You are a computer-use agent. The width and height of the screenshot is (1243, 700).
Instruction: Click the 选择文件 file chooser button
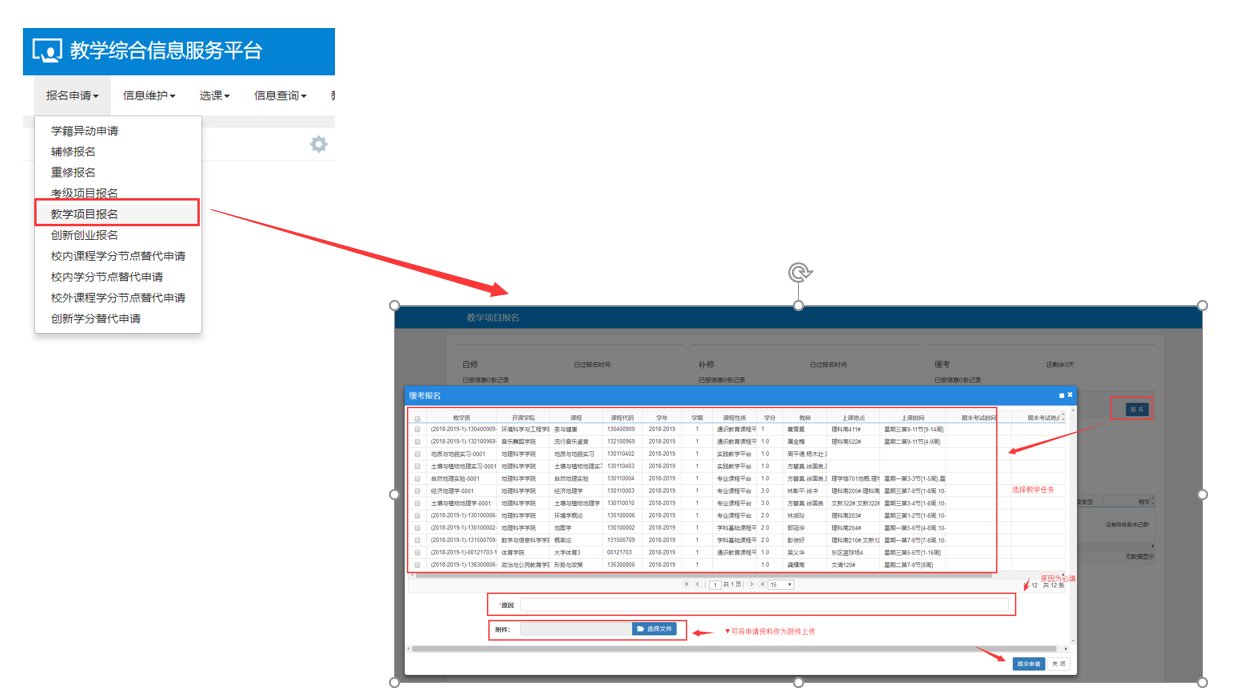654,629
